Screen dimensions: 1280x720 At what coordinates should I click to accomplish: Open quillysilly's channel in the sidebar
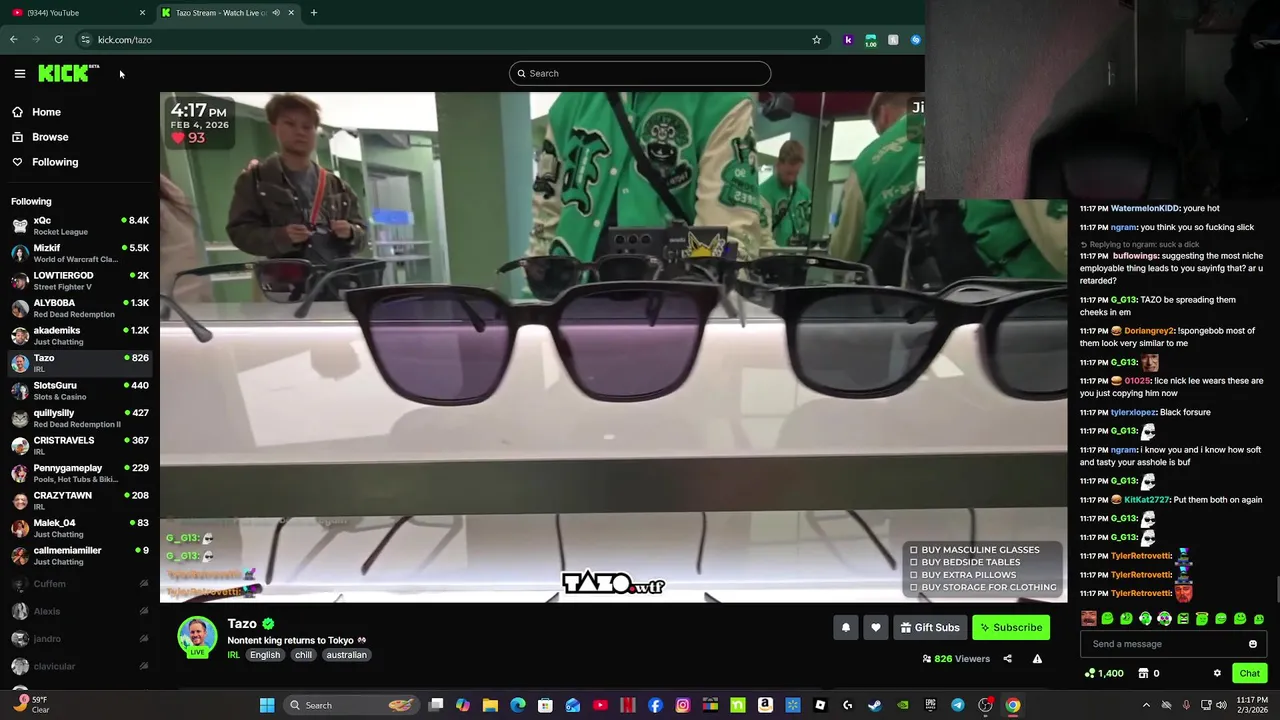[x=80, y=418]
